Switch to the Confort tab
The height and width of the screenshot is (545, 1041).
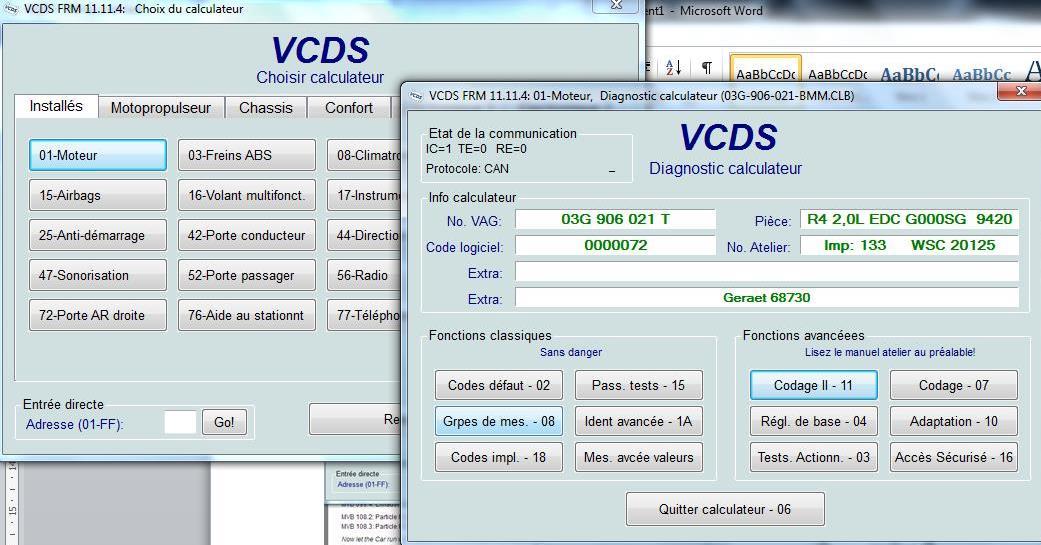(x=349, y=108)
